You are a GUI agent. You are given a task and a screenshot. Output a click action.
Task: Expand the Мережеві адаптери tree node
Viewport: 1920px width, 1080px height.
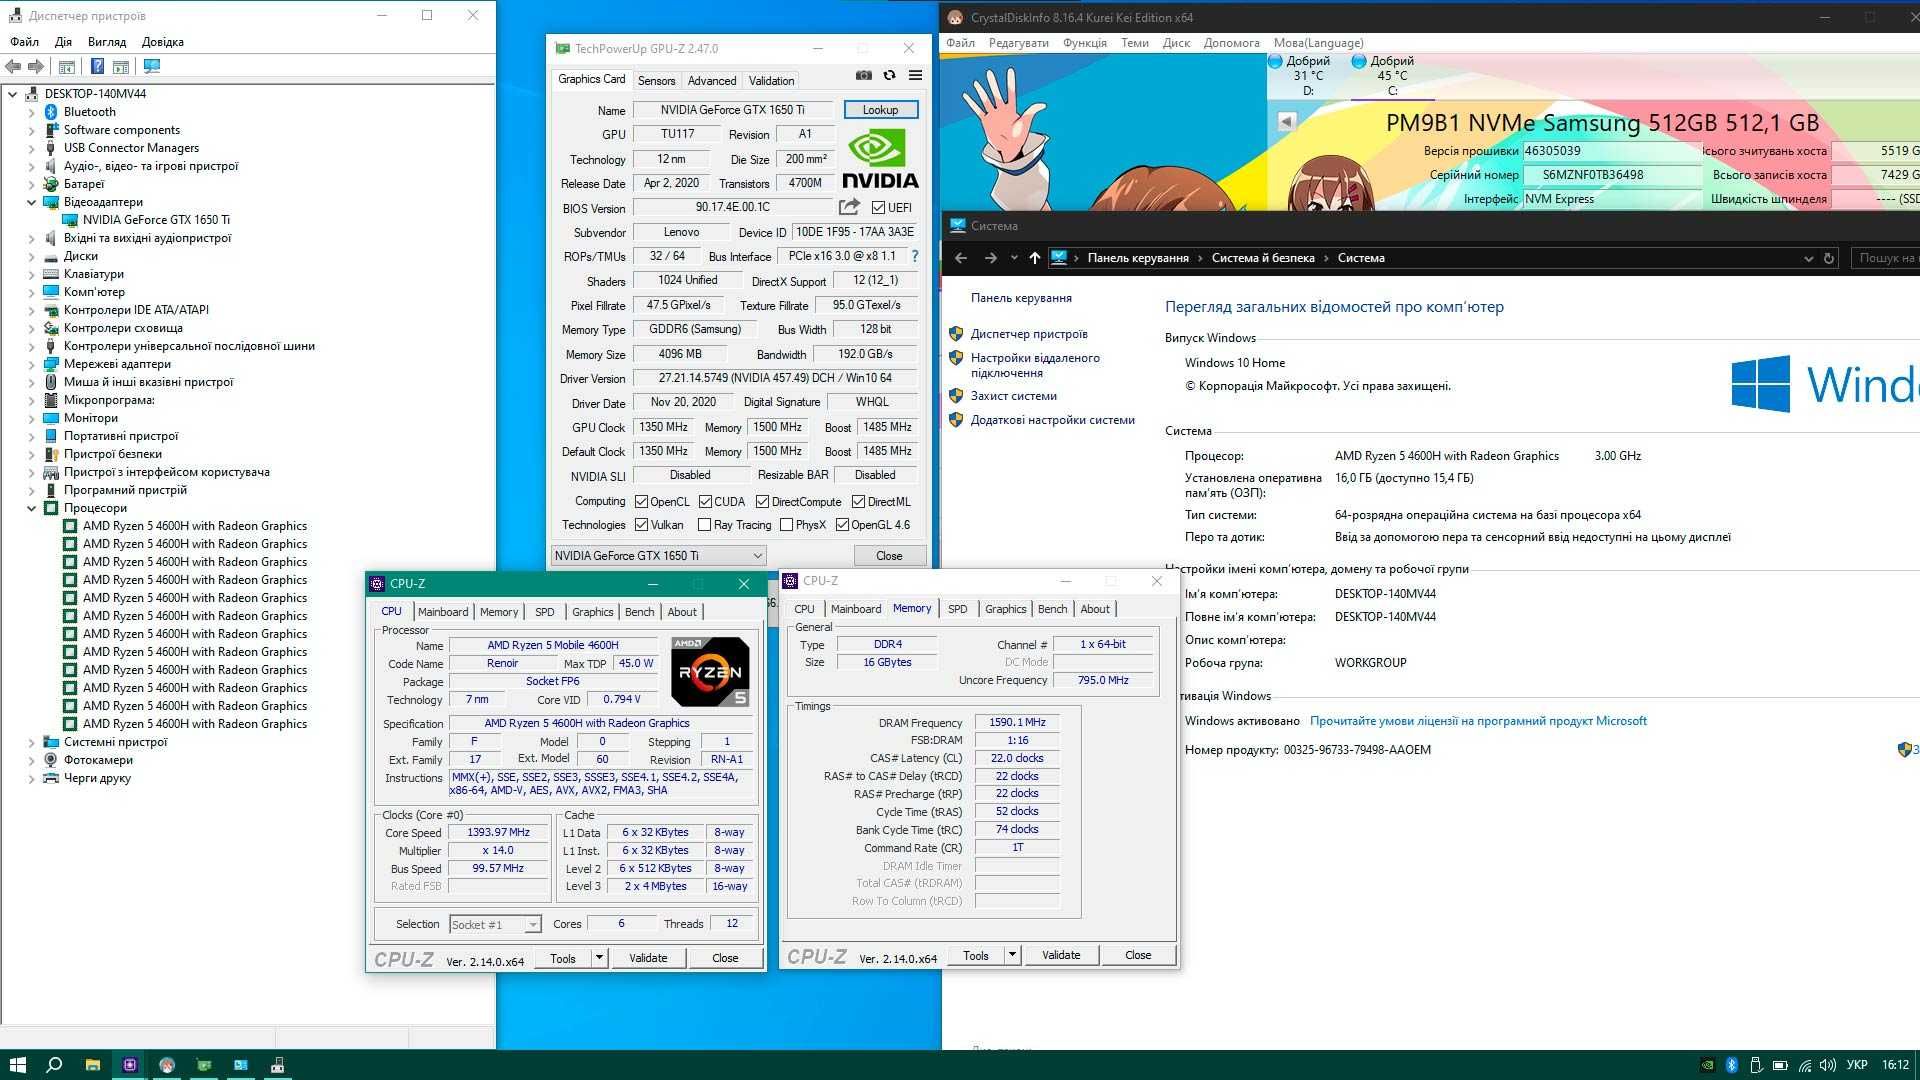point(31,364)
